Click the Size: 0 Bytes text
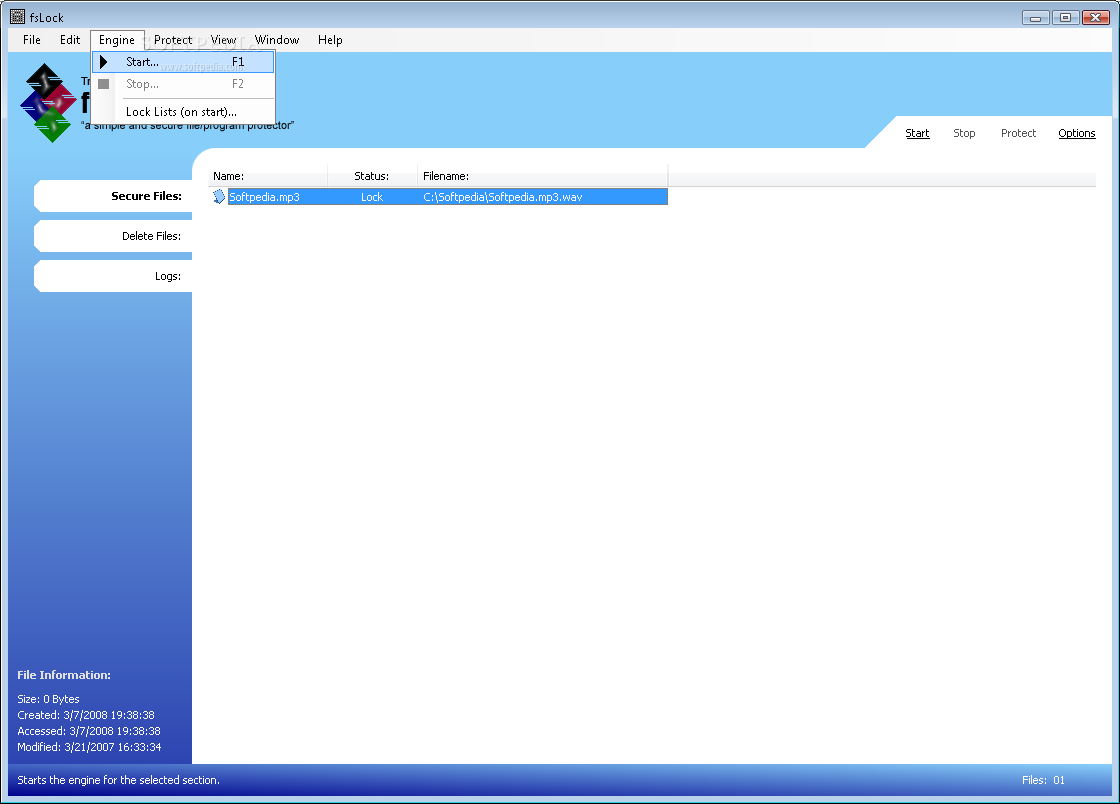The image size is (1120, 804). [x=48, y=699]
